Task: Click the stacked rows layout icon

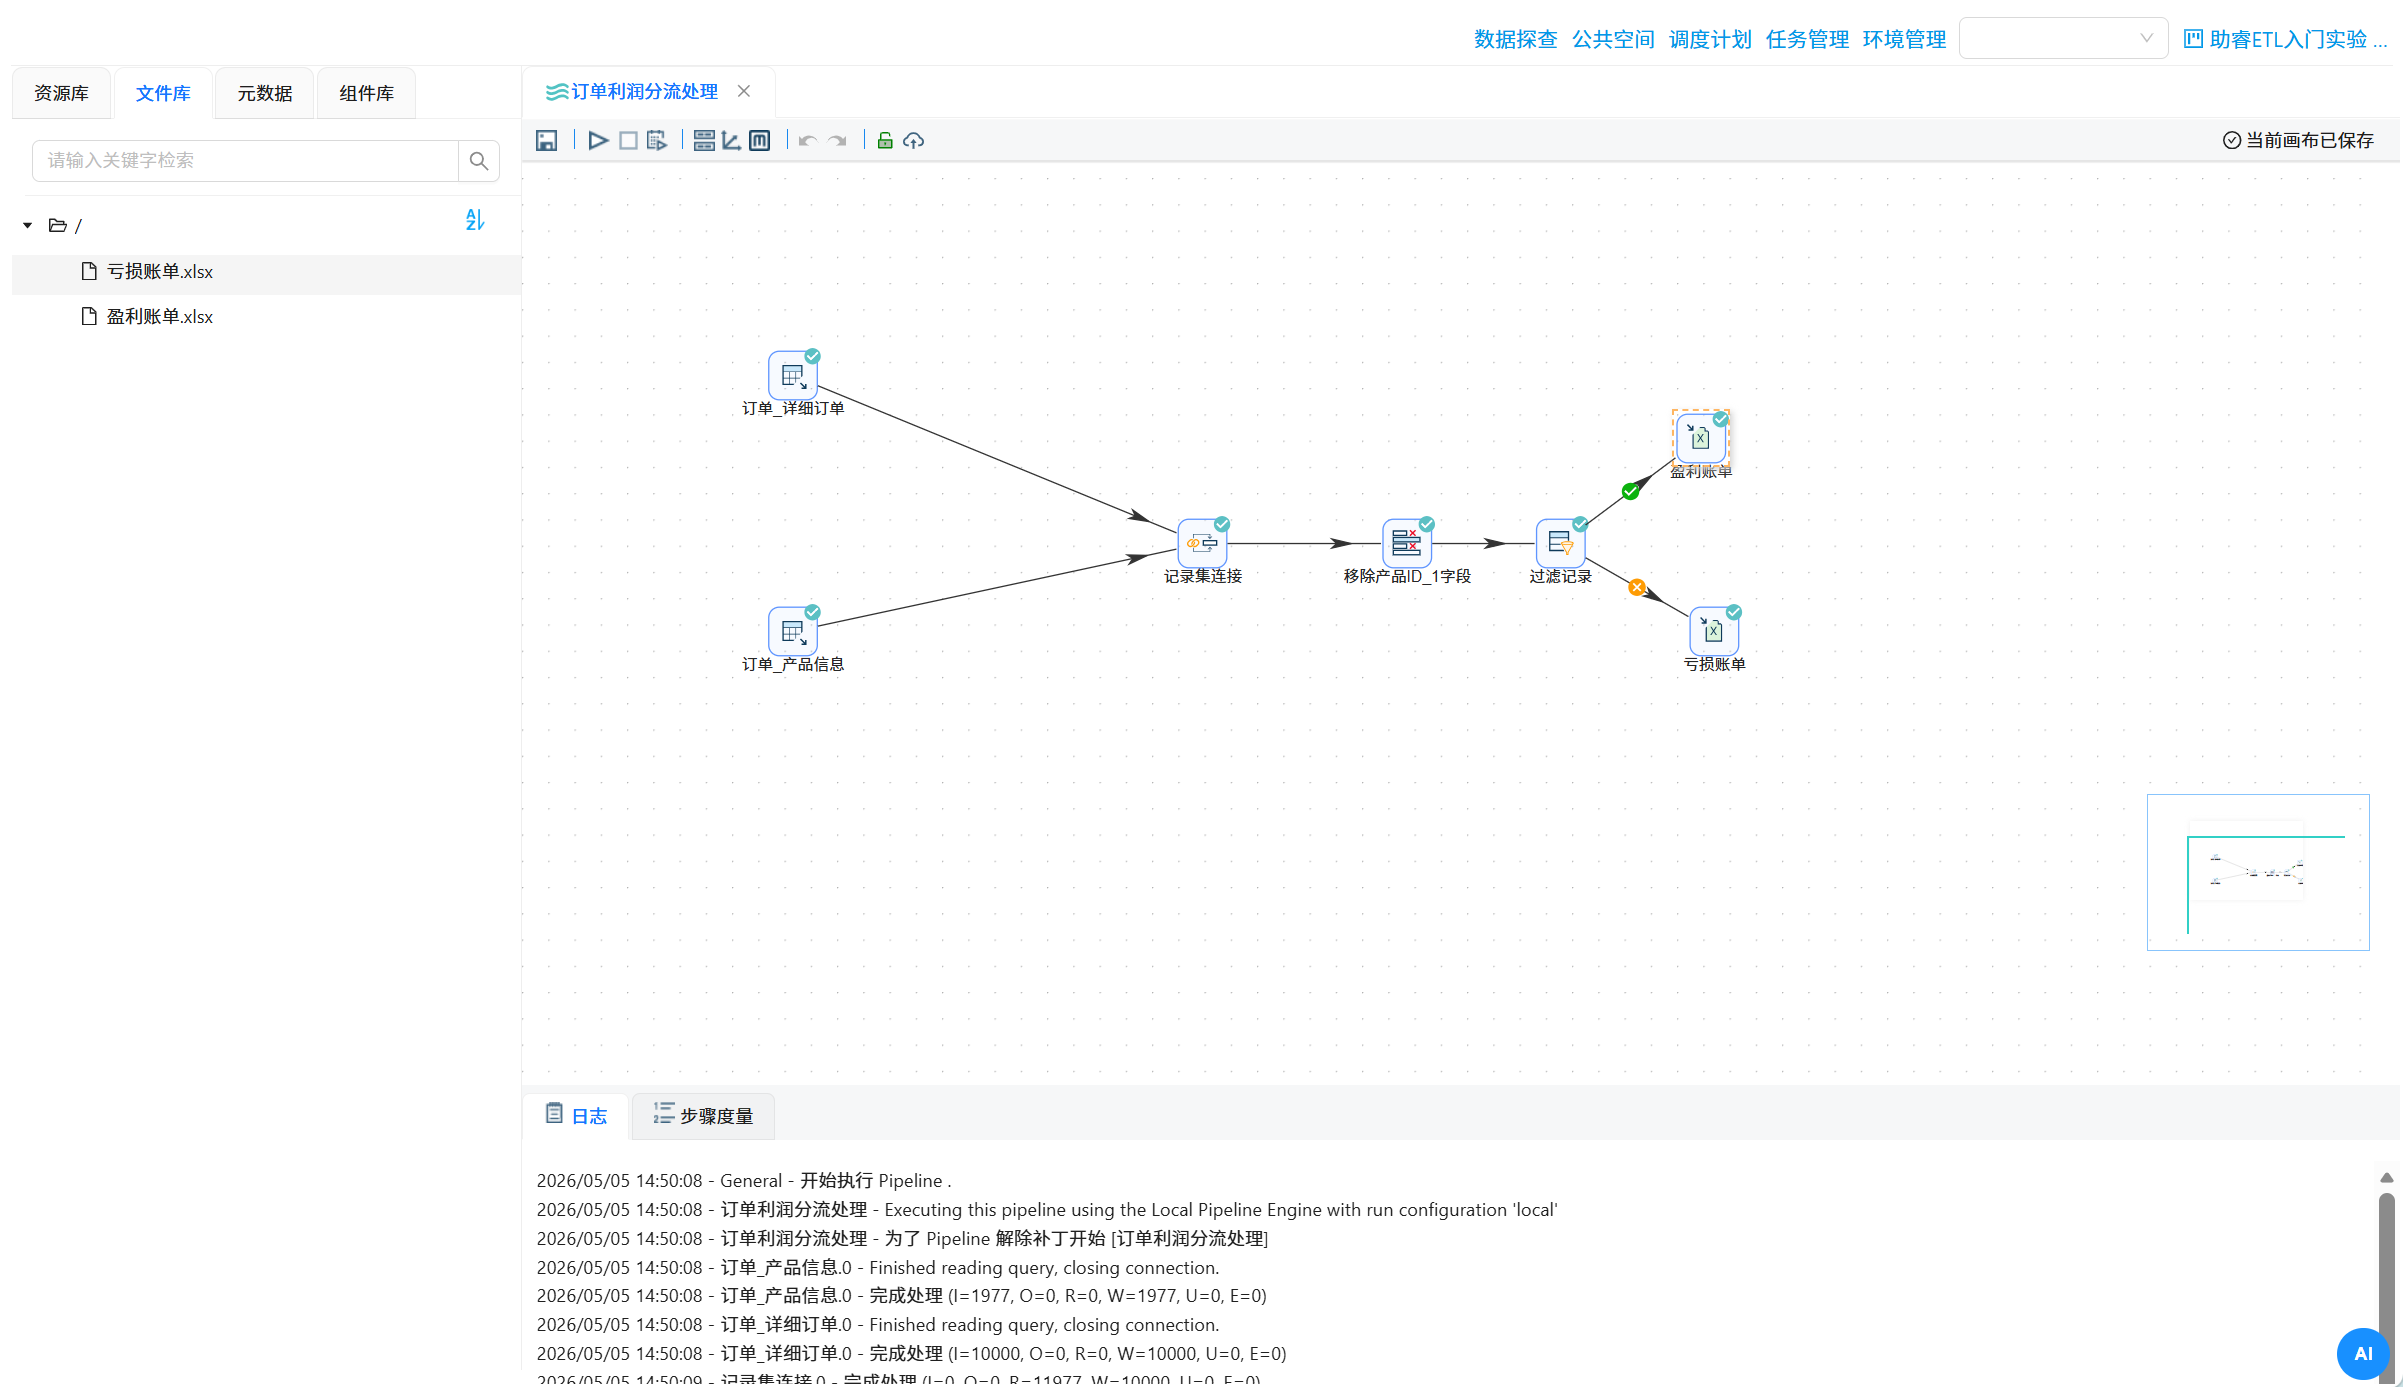Action: coord(704,141)
